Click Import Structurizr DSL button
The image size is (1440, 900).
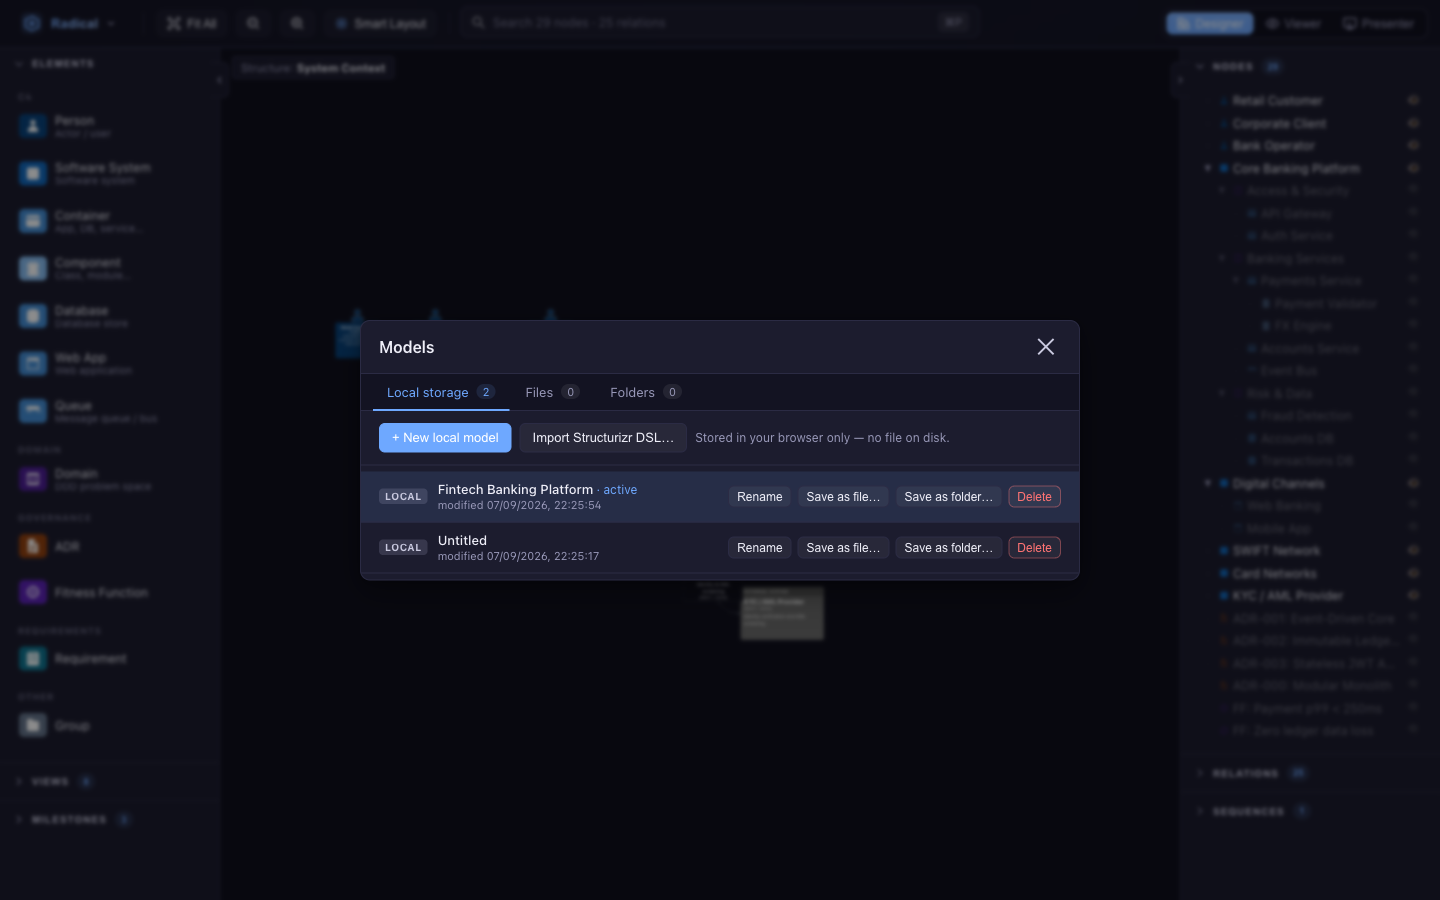(603, 438)
